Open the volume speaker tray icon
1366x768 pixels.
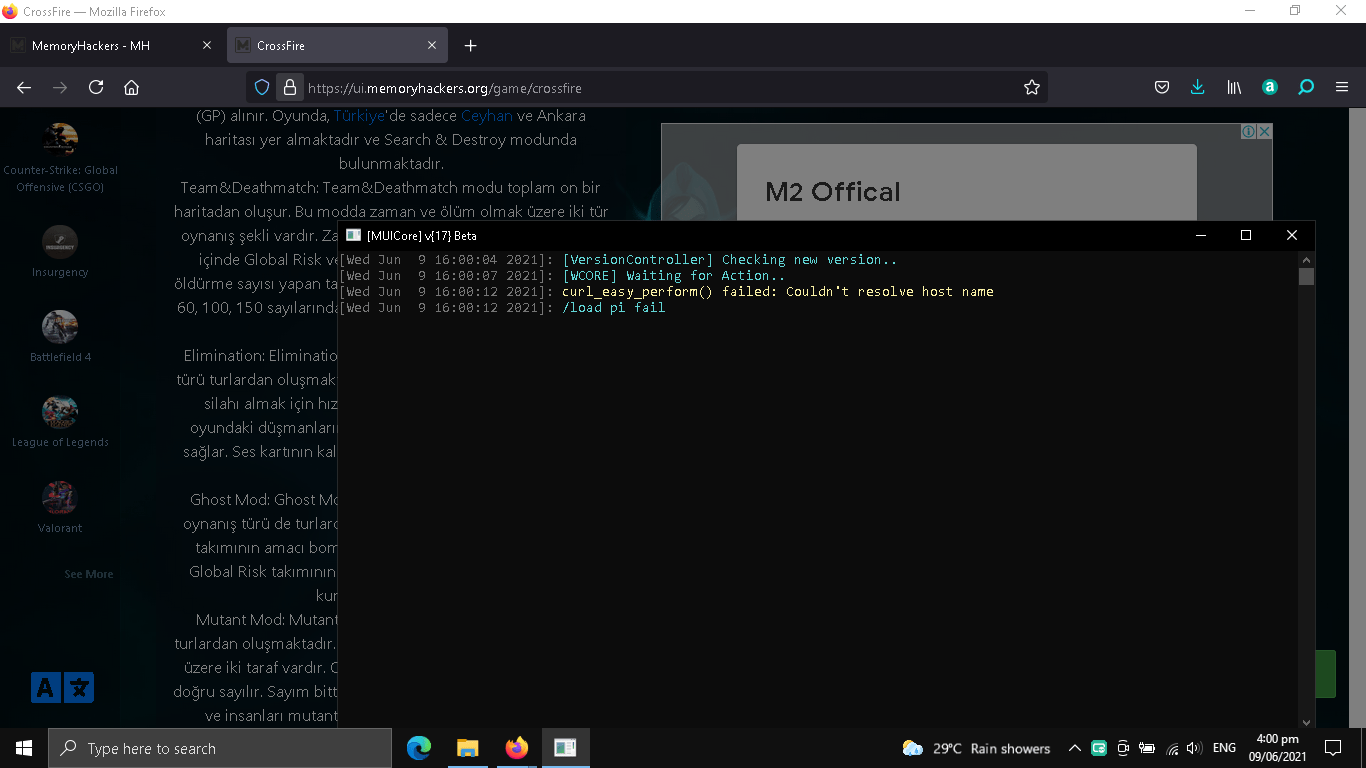pos(1193,748)
